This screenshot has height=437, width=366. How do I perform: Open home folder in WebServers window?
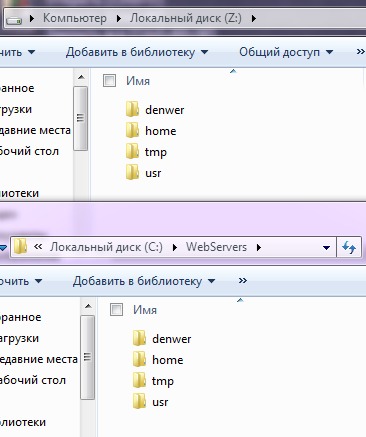point(158,360)
